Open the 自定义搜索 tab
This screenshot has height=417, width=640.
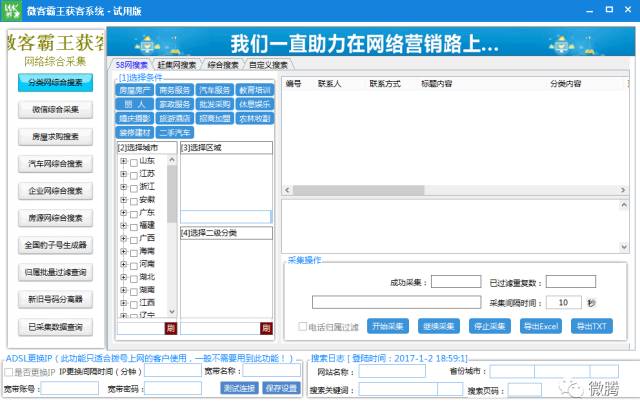[x=268, y=65]
